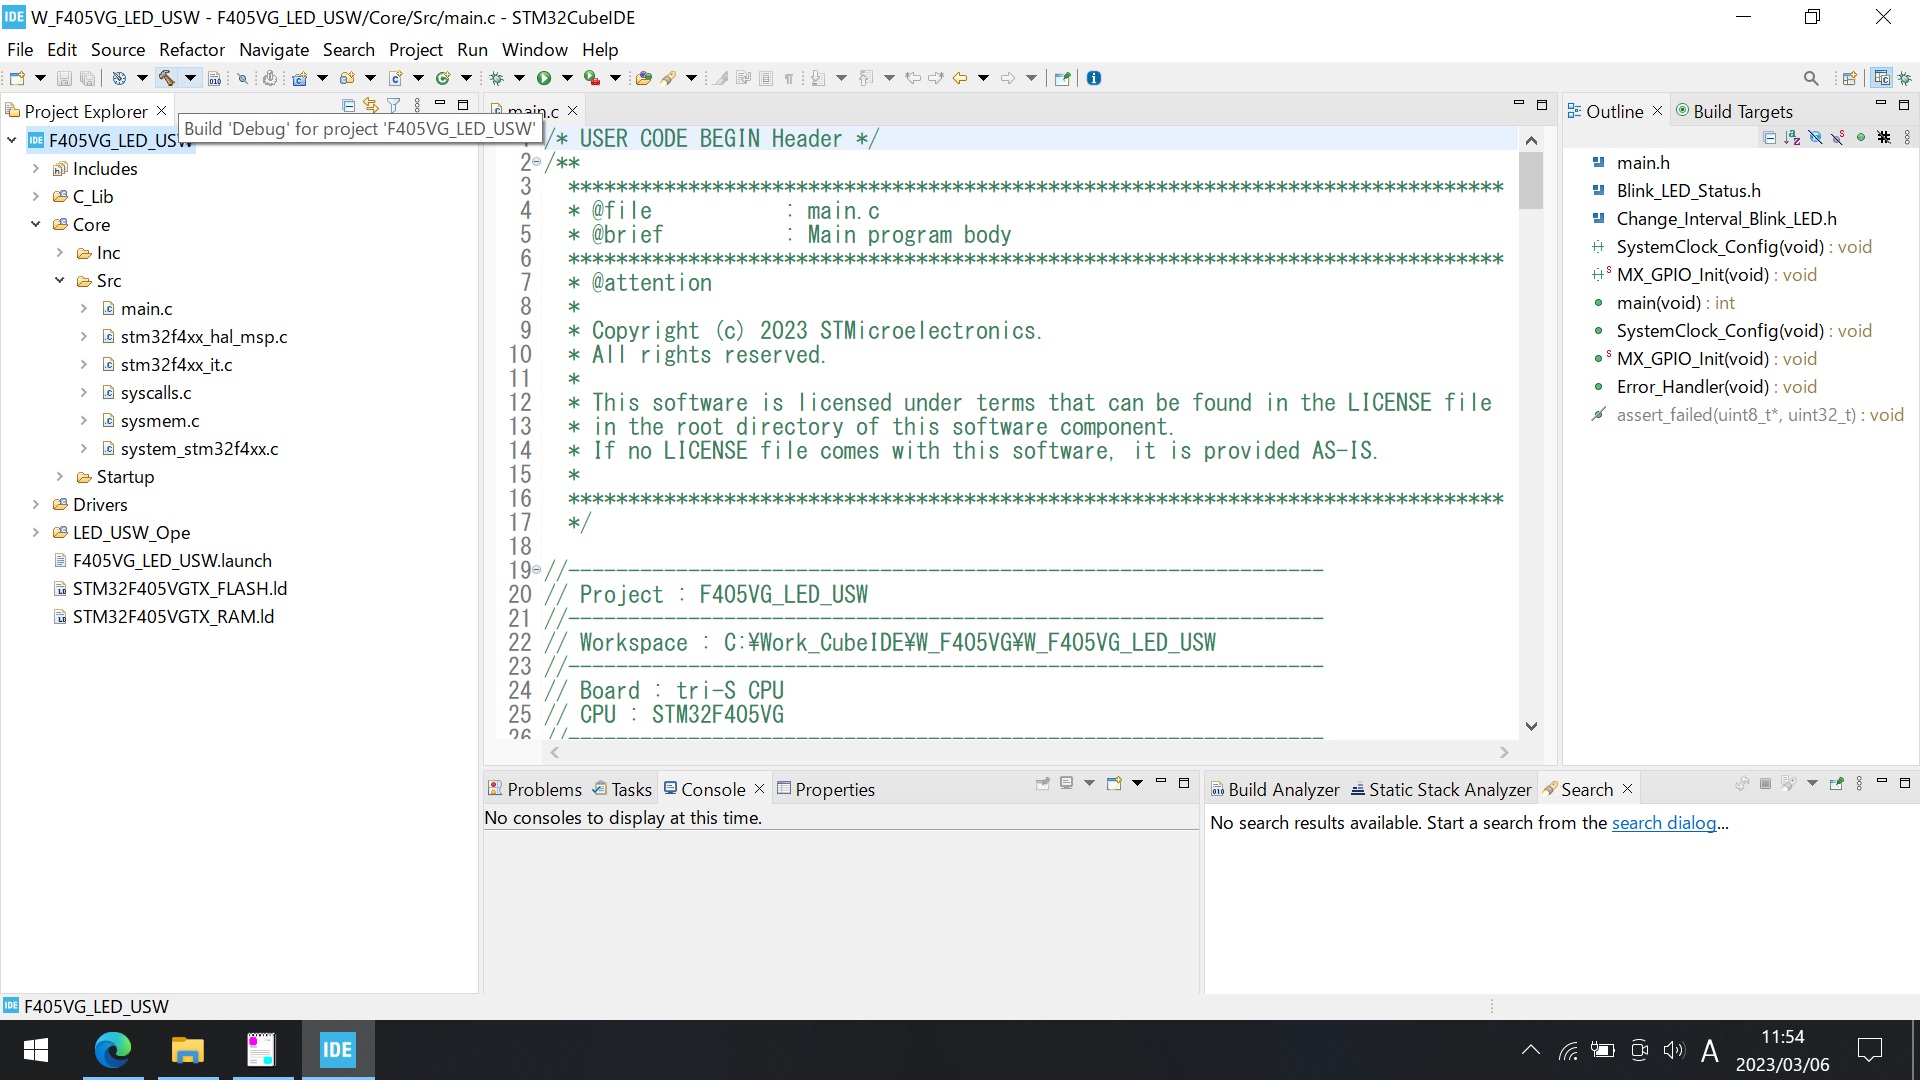Toggle Link with Editor in Project Explorer

point(371,105)
